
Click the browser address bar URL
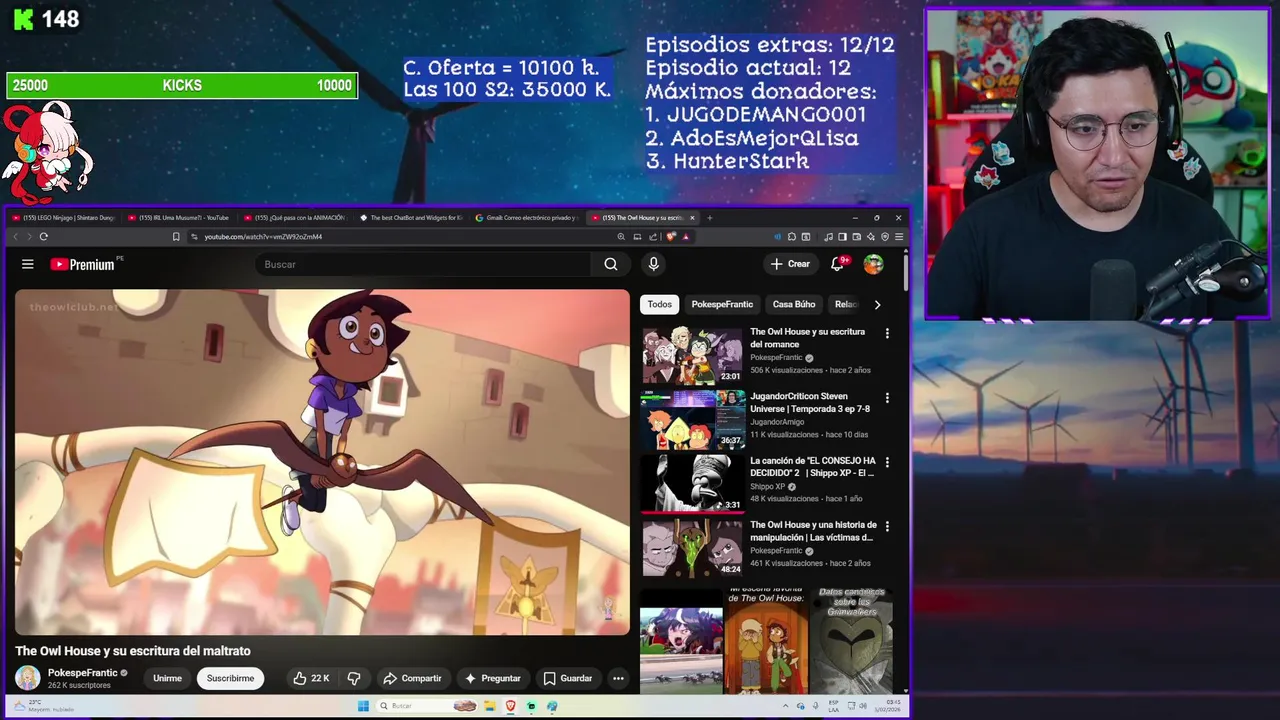[x=263, y=237]
